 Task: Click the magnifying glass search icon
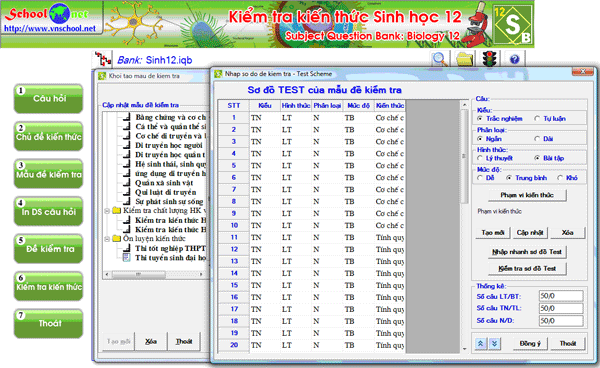click(x=440, y=59)
